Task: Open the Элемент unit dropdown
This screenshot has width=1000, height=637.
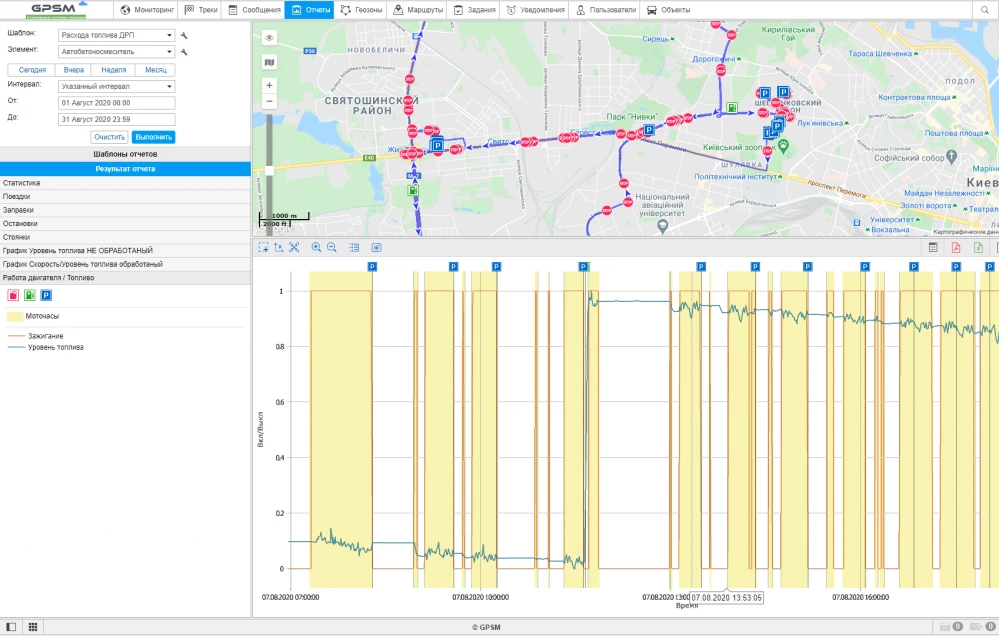Action: coord(116,50)
